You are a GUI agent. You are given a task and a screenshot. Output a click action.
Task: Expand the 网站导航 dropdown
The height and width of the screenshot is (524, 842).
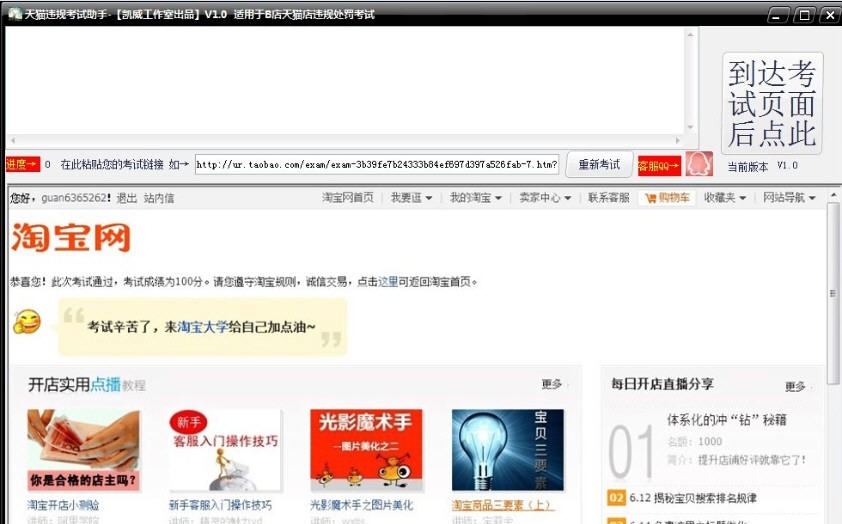789,198
